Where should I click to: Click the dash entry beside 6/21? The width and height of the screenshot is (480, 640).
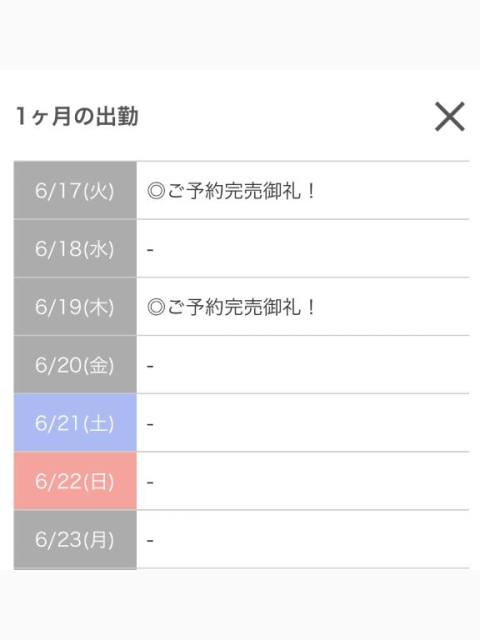point(150,424)
